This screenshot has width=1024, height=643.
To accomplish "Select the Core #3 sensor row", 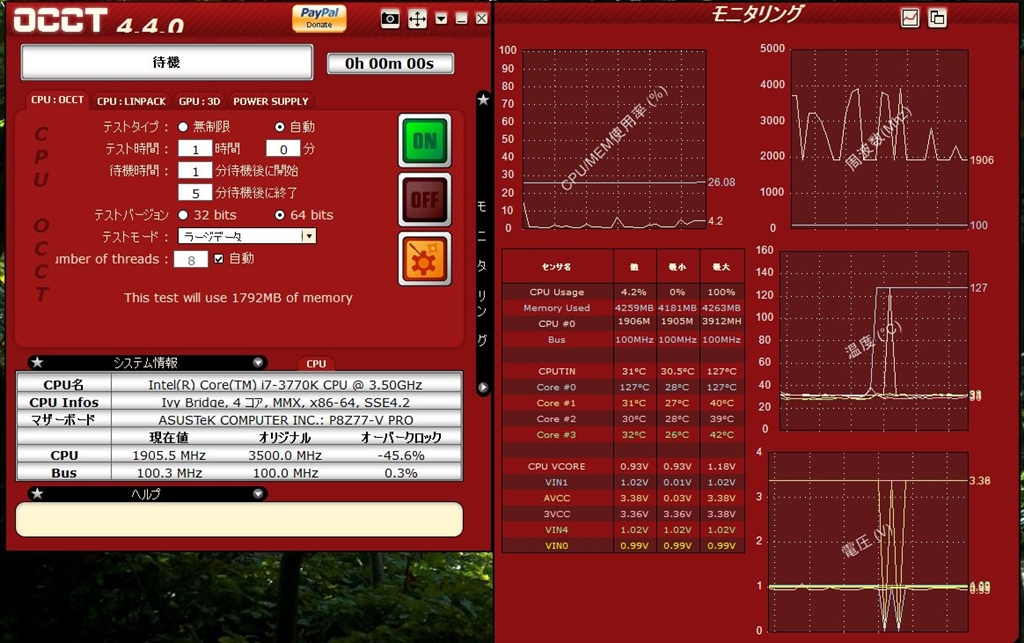I will click(x=623, y=435).
